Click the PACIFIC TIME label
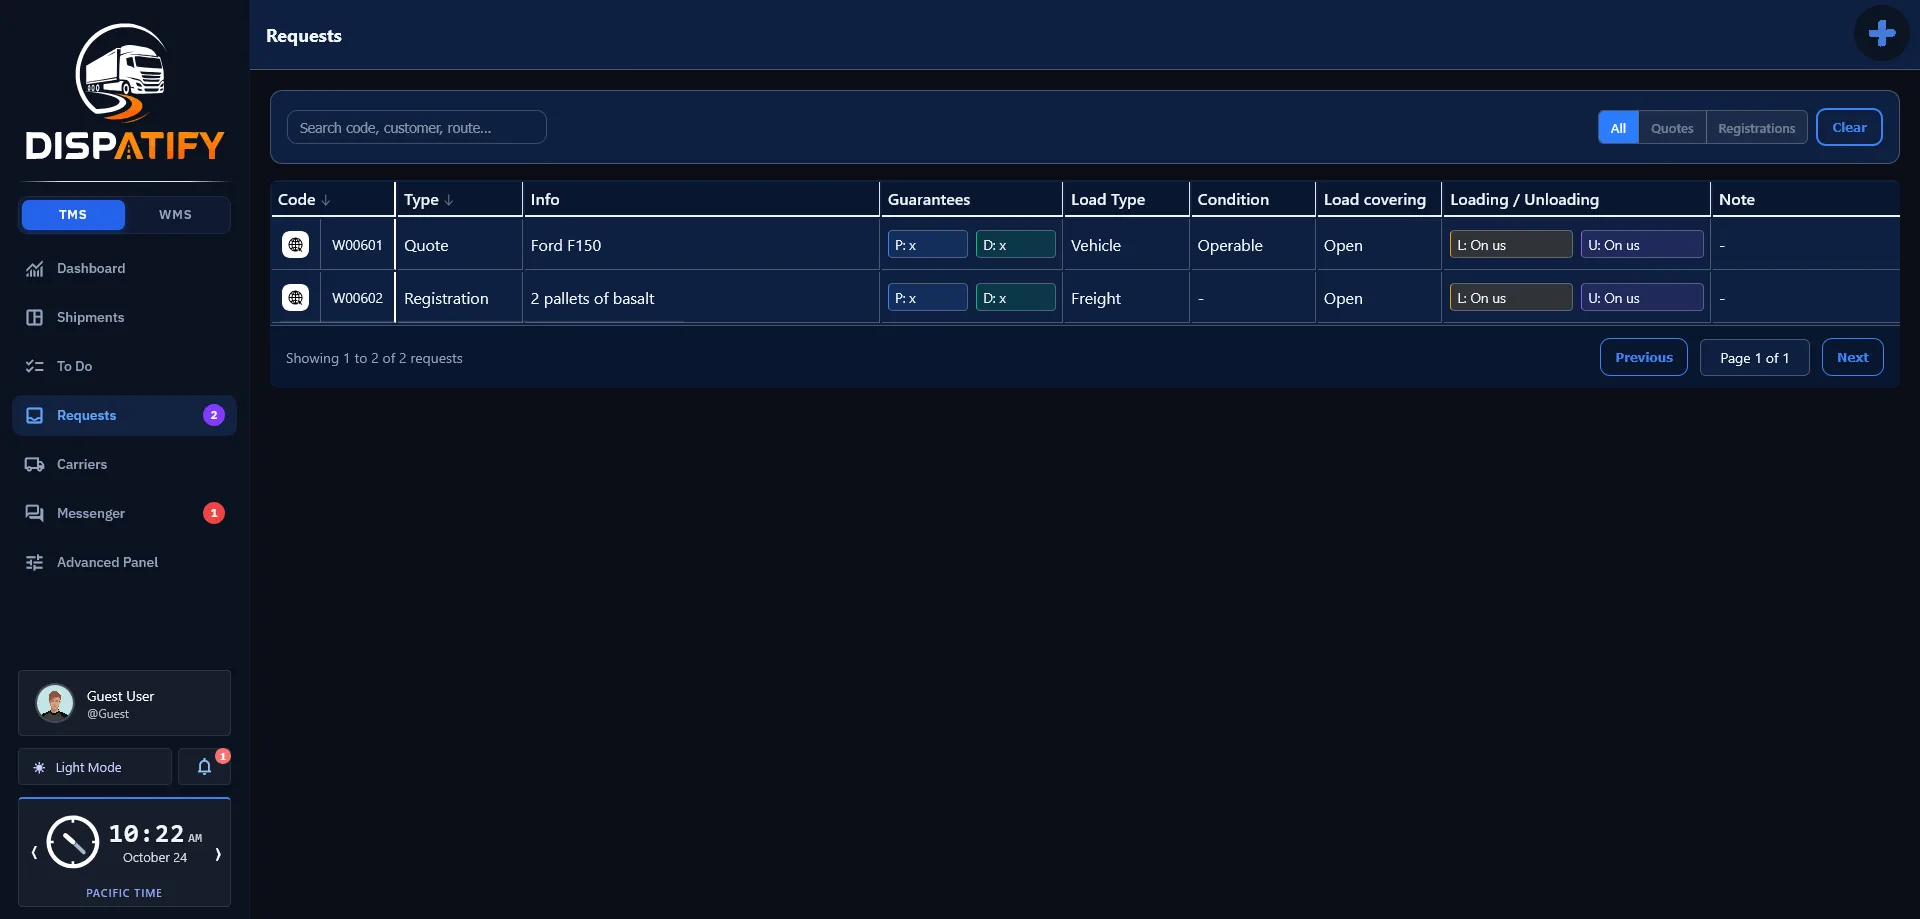This screenshot has height=919, width=1920. click(x=124, y=893)
